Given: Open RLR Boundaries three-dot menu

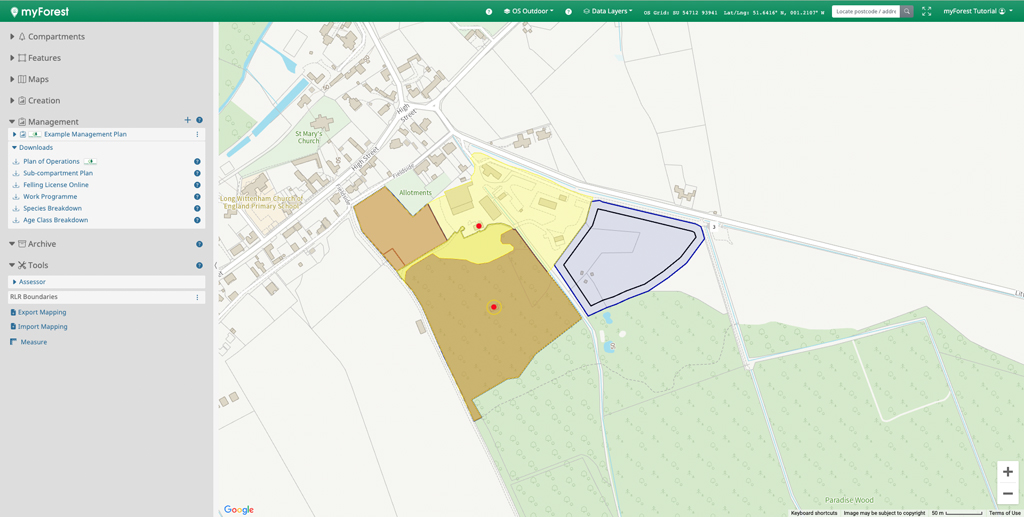Looking at the screenshot, I should pyautogui.click(x=197, y=297).
